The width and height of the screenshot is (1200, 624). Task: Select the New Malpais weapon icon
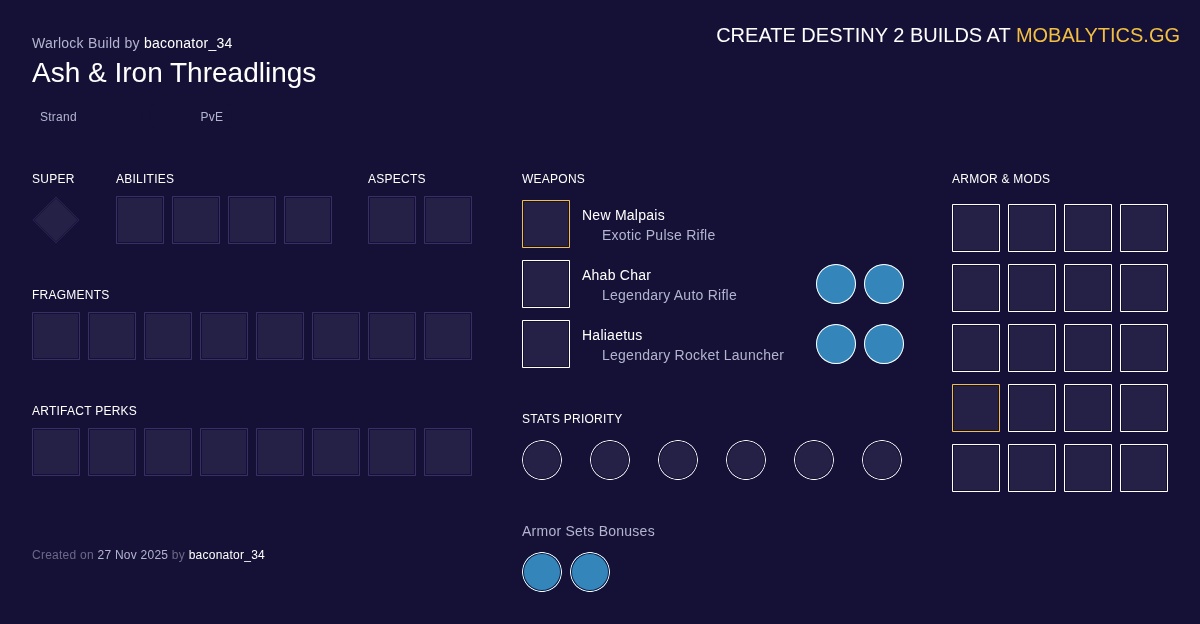point(546,224)
